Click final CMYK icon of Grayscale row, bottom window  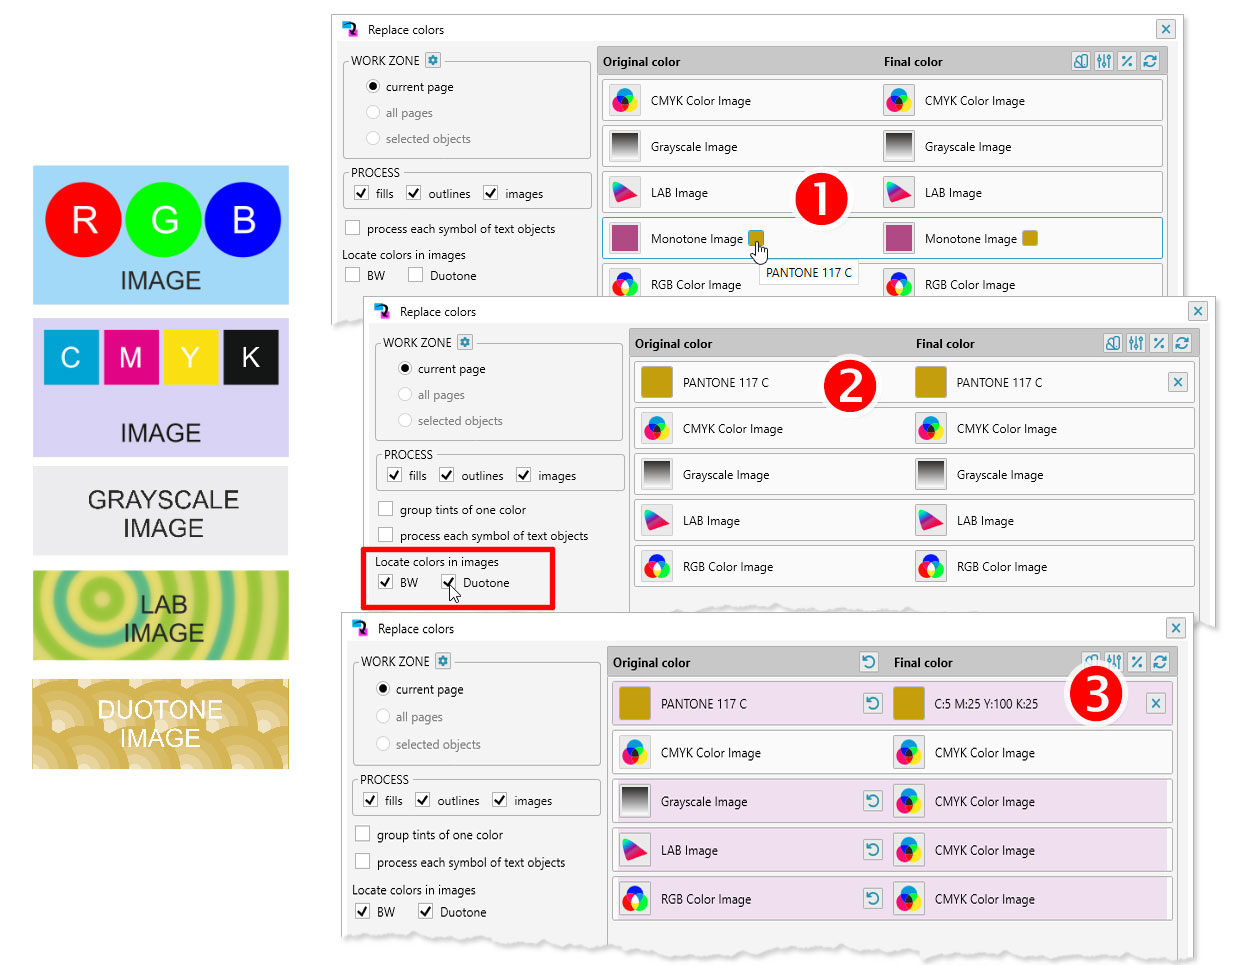(x=909, y=801)
